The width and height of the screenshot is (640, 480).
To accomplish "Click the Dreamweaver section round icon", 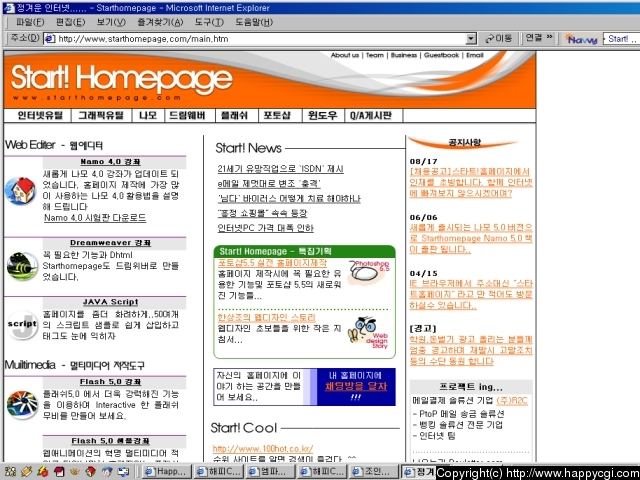I will point(22,267).
